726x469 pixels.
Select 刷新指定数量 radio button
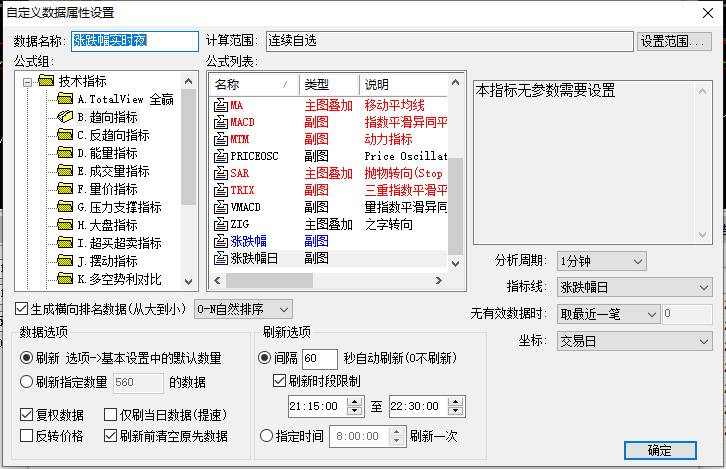[x=27, y=381]
